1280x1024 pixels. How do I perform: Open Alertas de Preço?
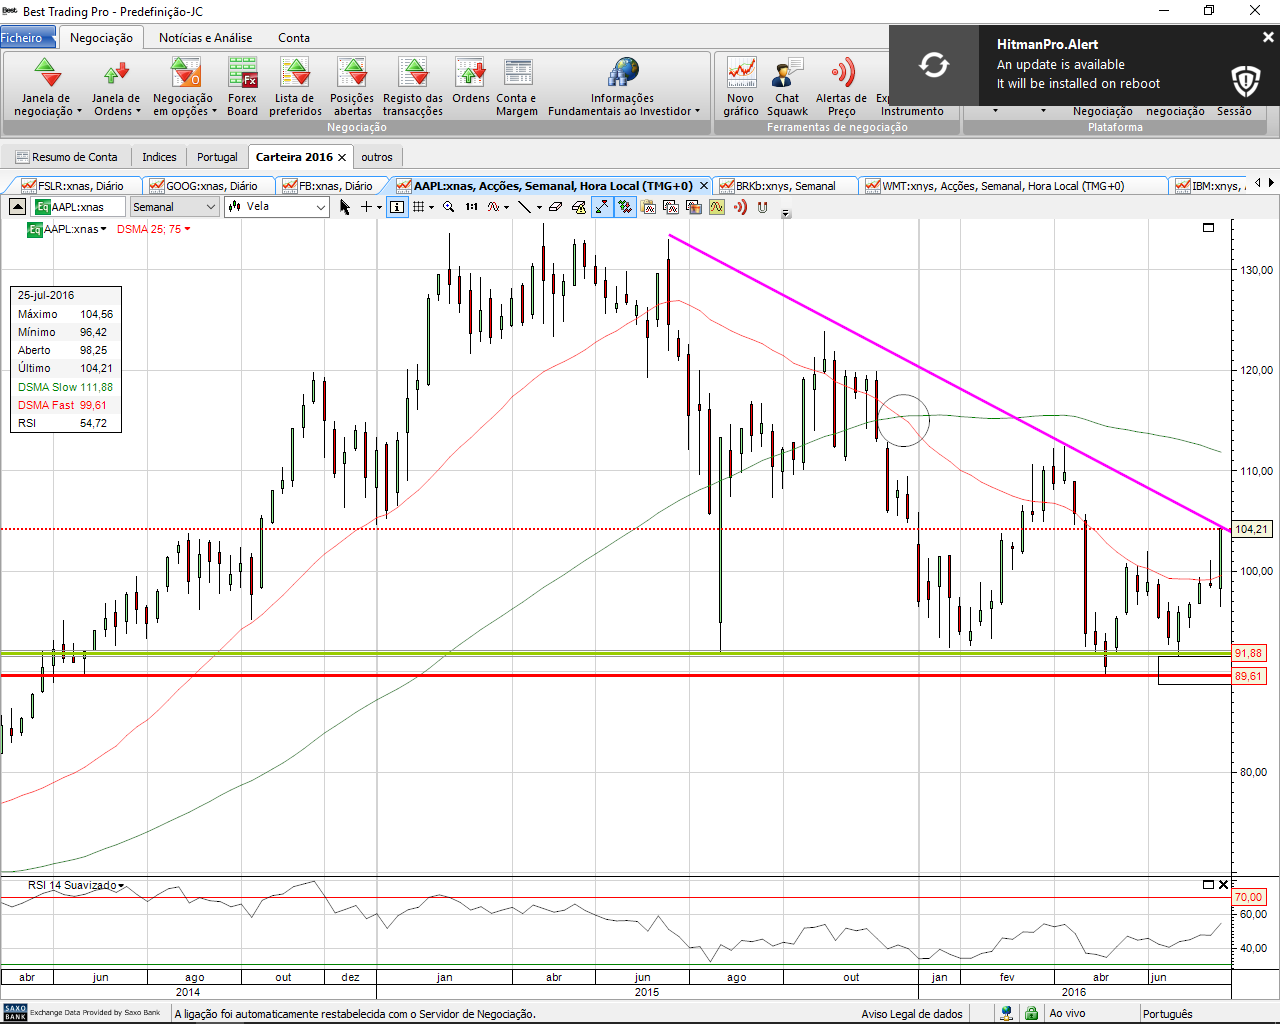coord(841,86)
